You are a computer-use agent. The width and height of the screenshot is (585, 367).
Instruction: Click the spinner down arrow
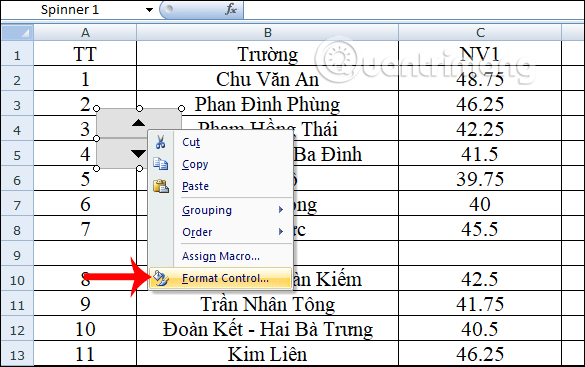coord(138,153)
